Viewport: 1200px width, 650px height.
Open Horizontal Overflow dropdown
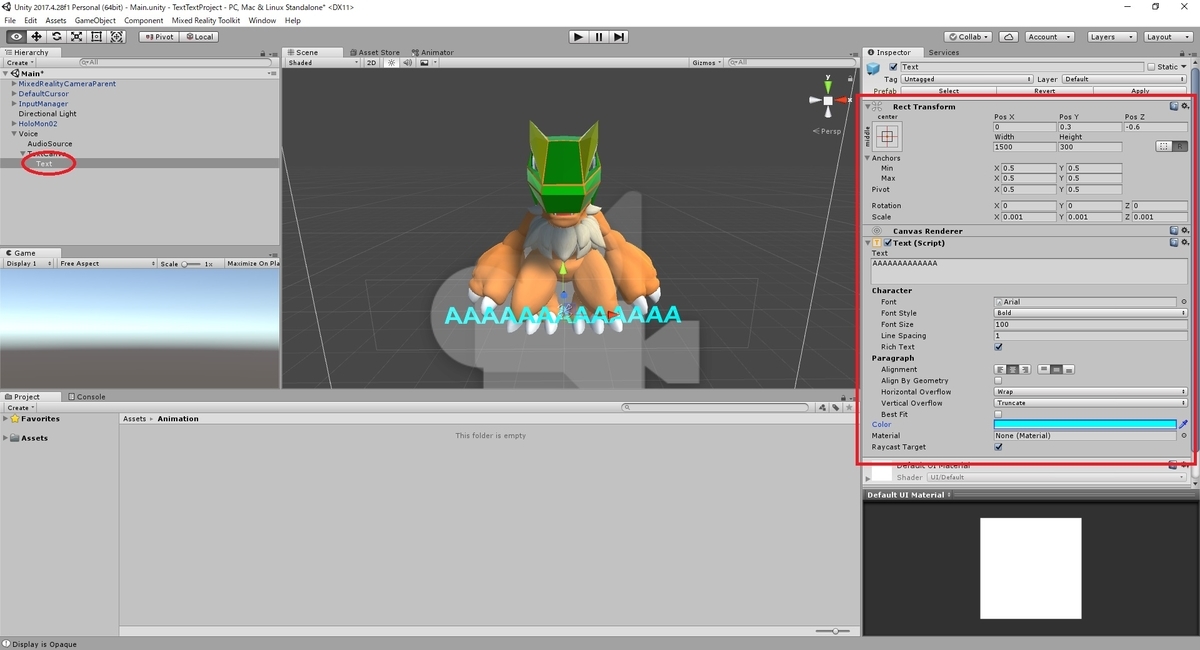pyautogui.click(x=1091, y=392)
